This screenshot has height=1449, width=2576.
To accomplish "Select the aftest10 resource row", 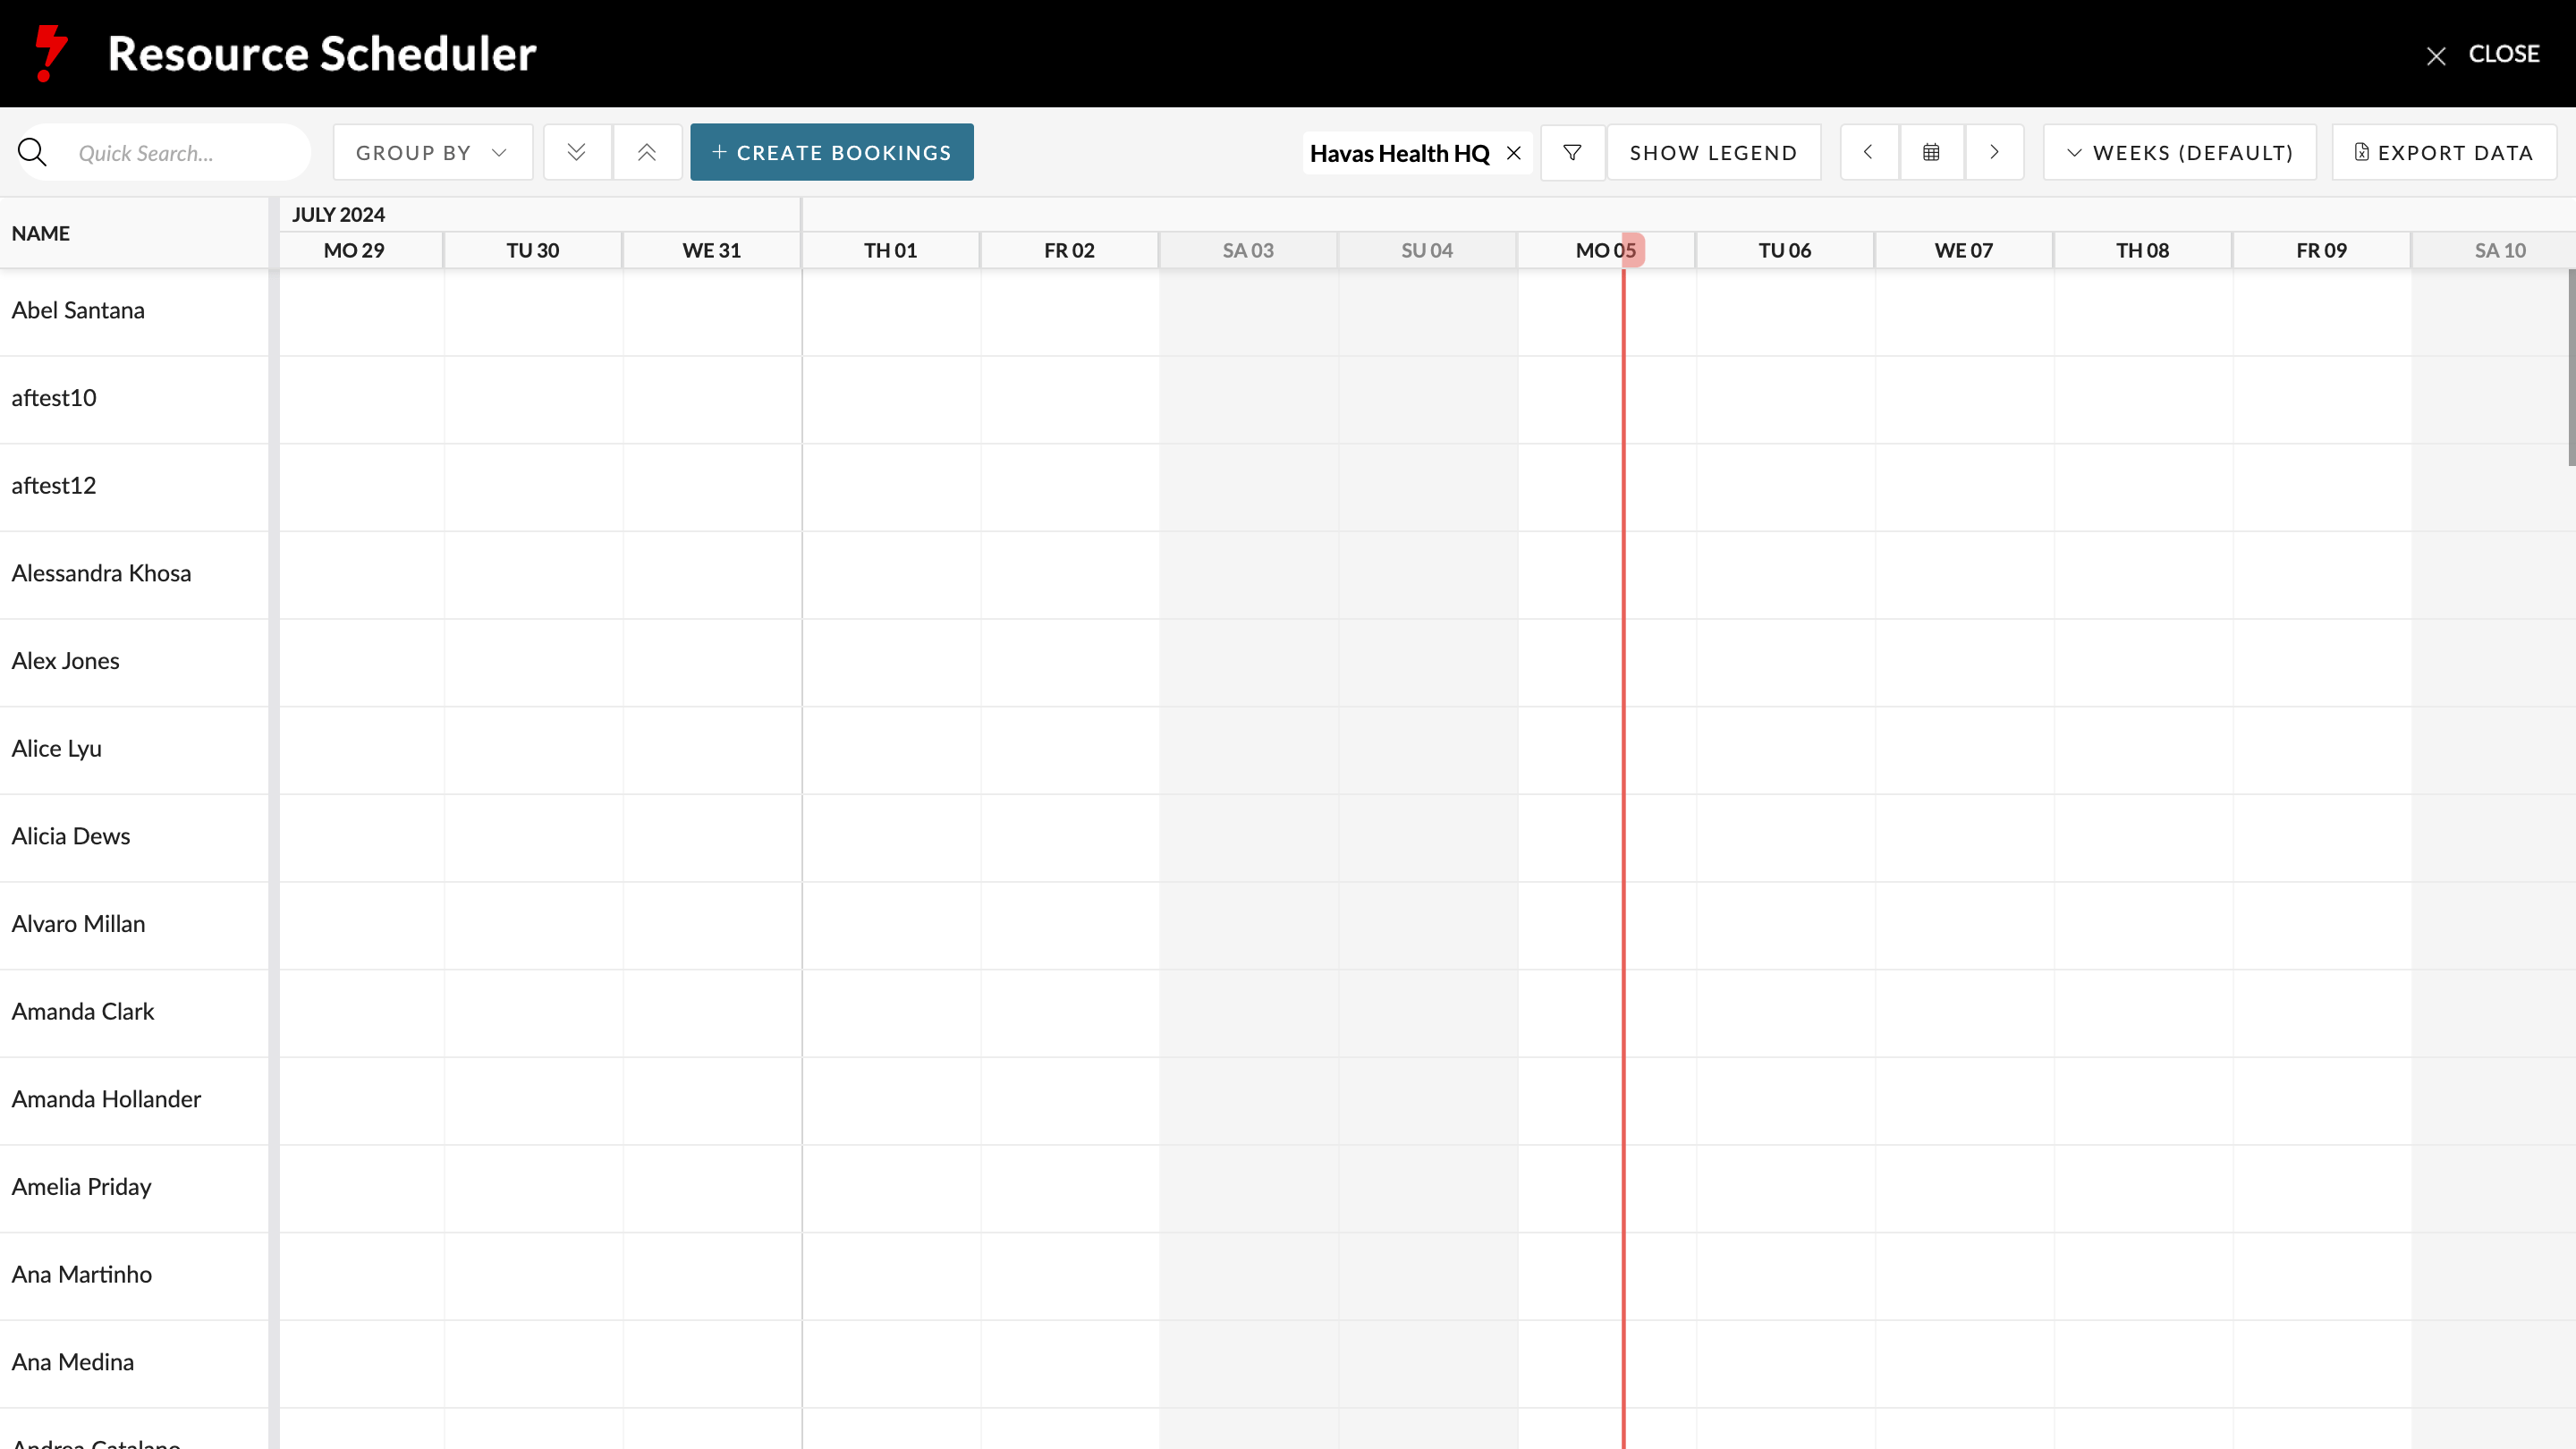I will pos(134,399).
